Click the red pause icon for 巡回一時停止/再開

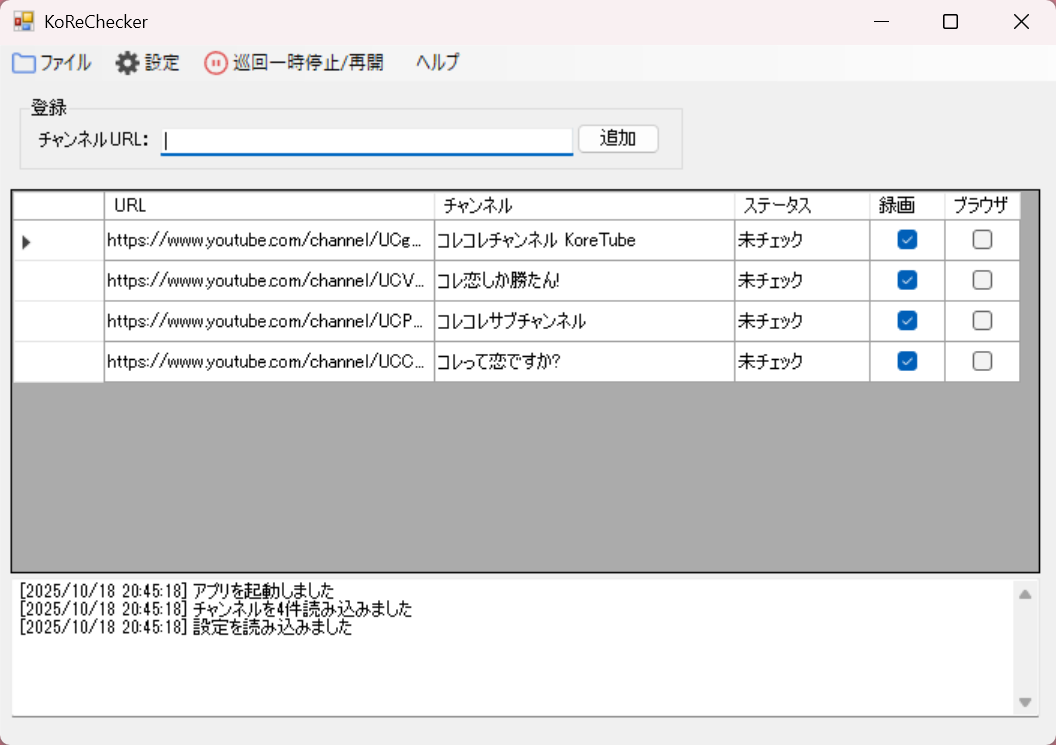click(x=215, y=62)
